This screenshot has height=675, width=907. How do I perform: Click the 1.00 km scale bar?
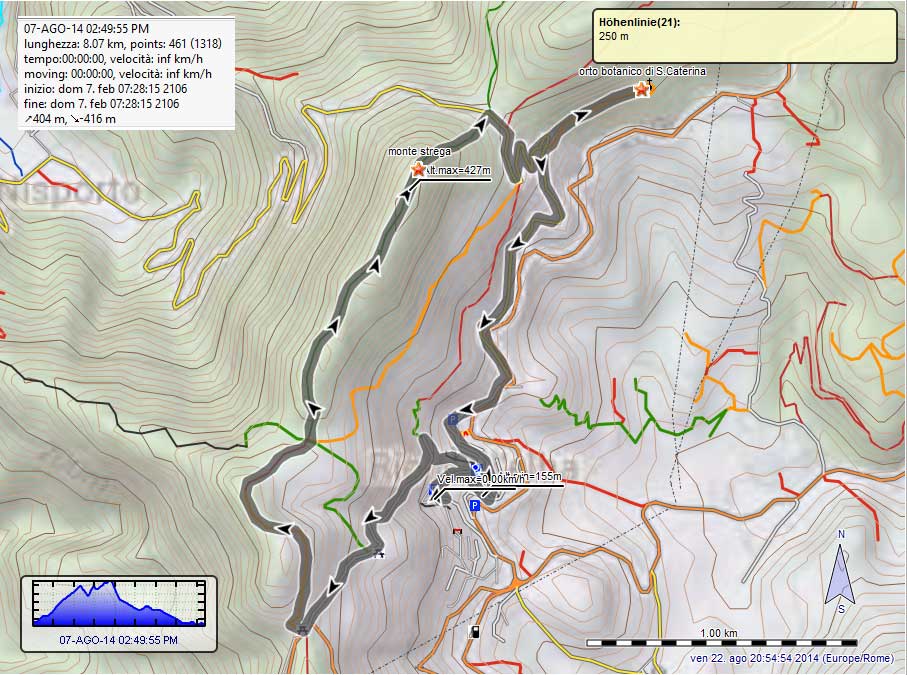click(721, 643)
